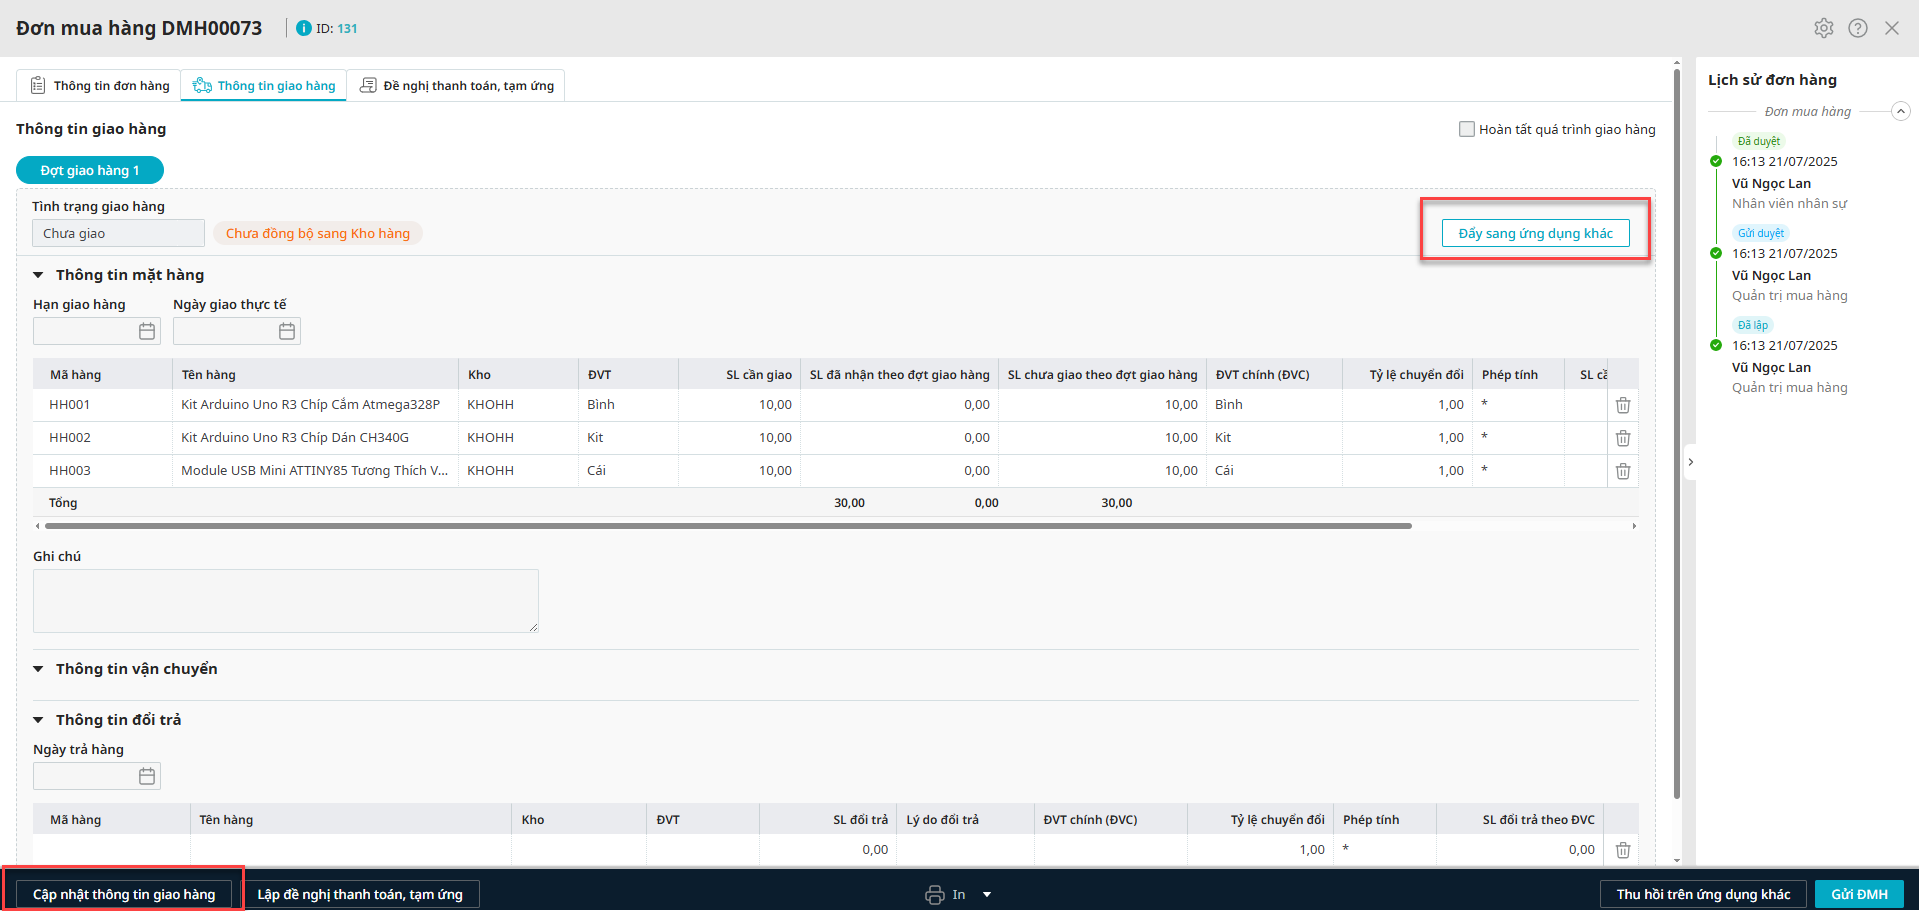Open calendar for Ngày giao thực tế
This screenshot has width=1919, height=911.
coord(287,331)
